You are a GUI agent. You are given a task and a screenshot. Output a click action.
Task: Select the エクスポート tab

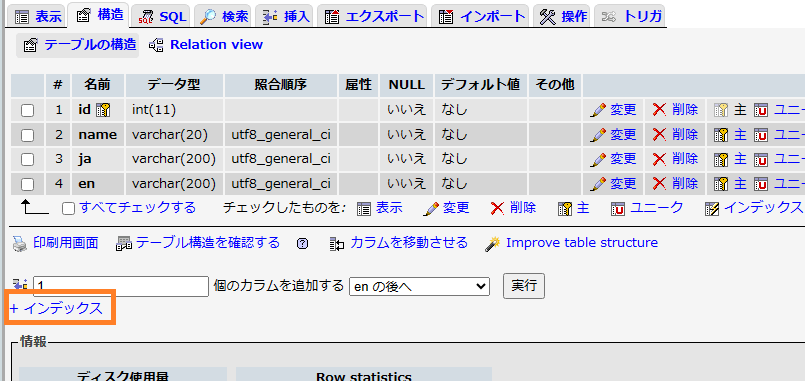point(373,16)
